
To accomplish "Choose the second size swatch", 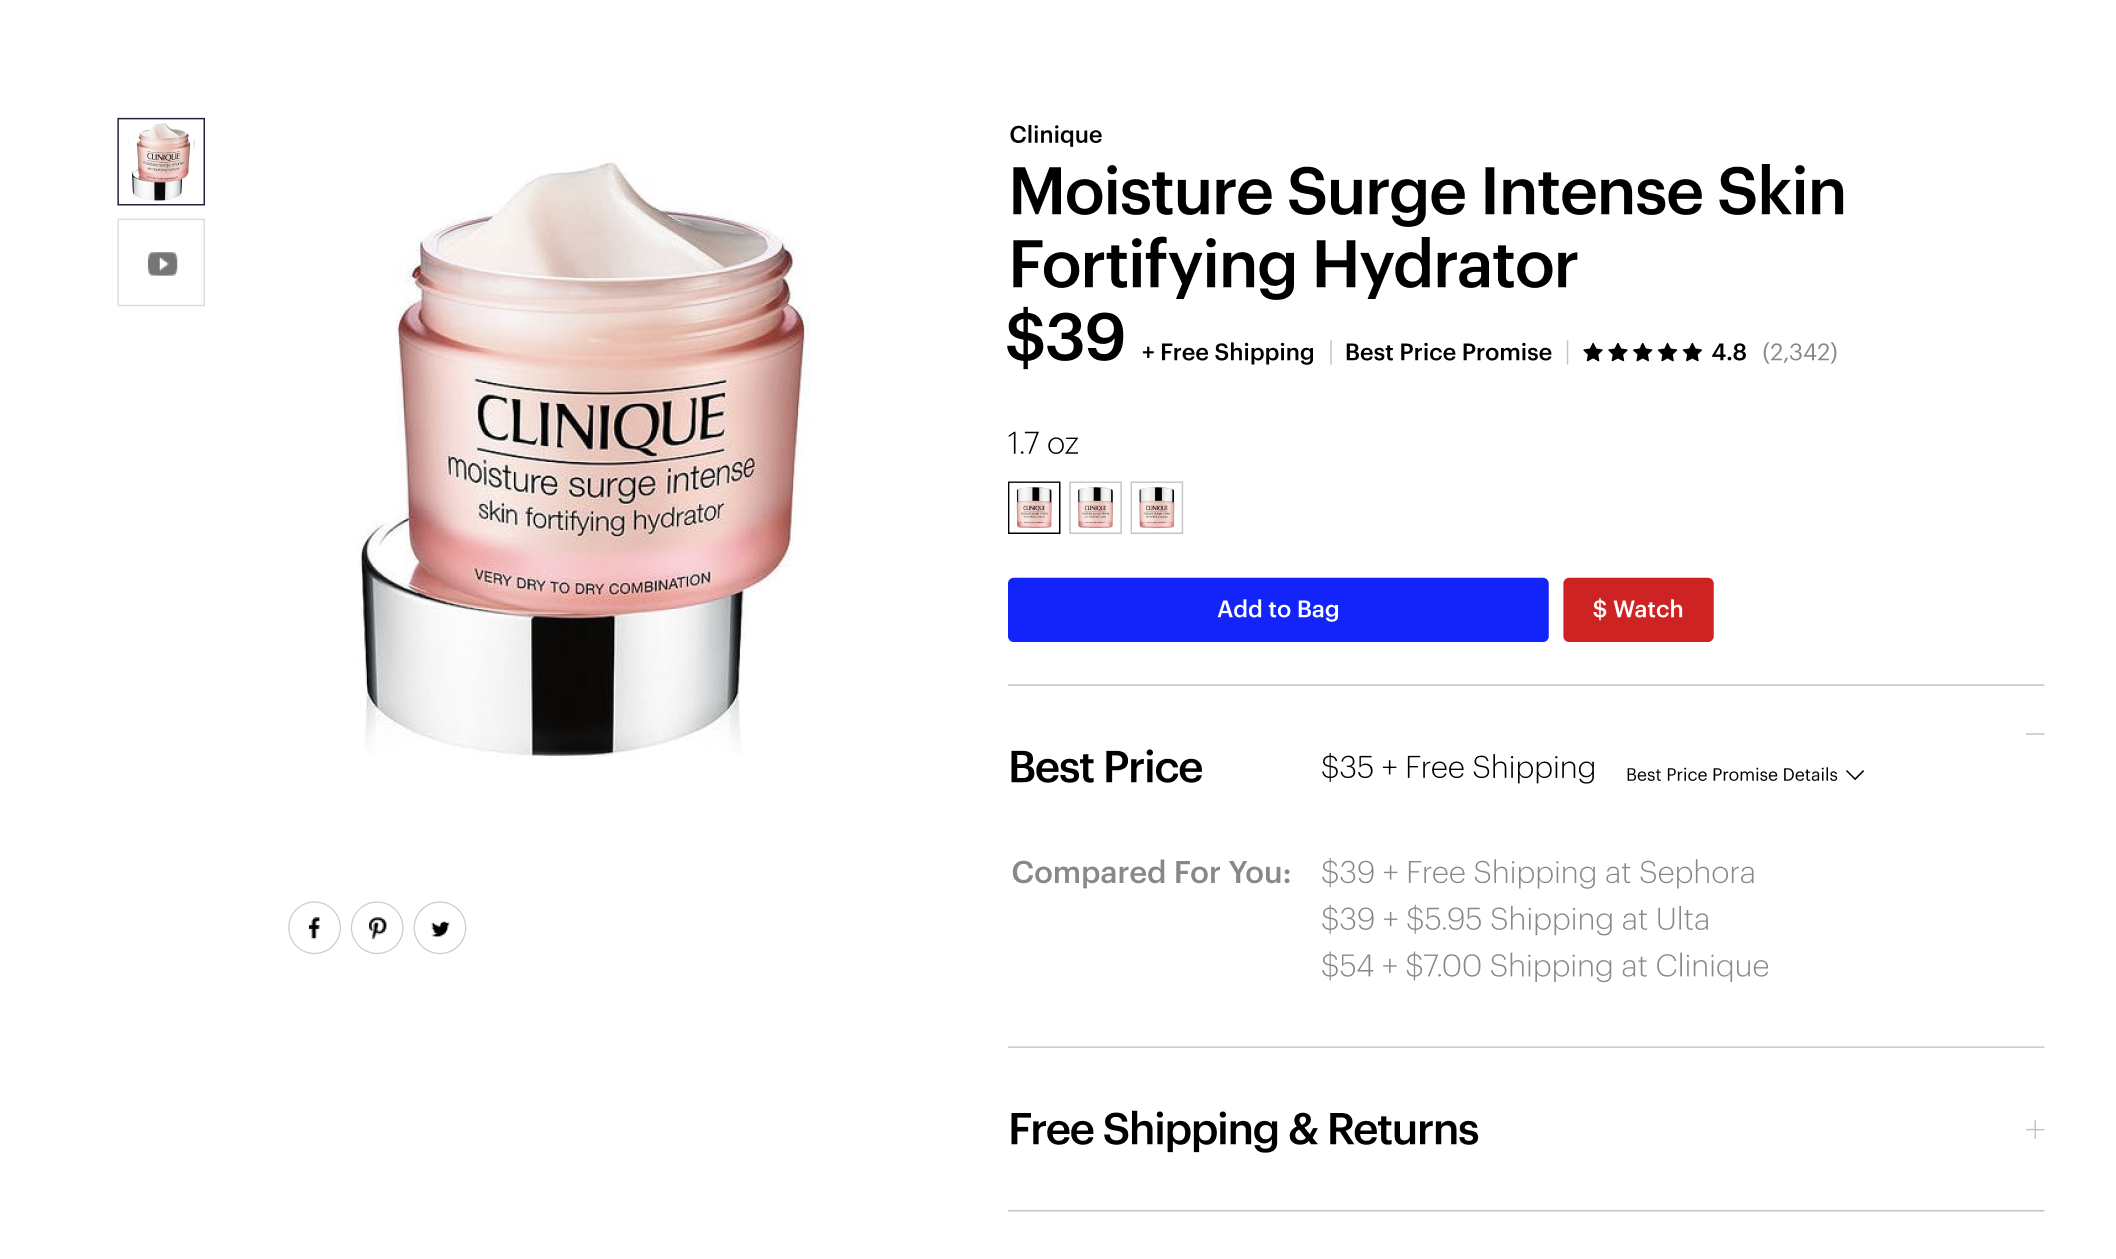I will (1095, 507).
